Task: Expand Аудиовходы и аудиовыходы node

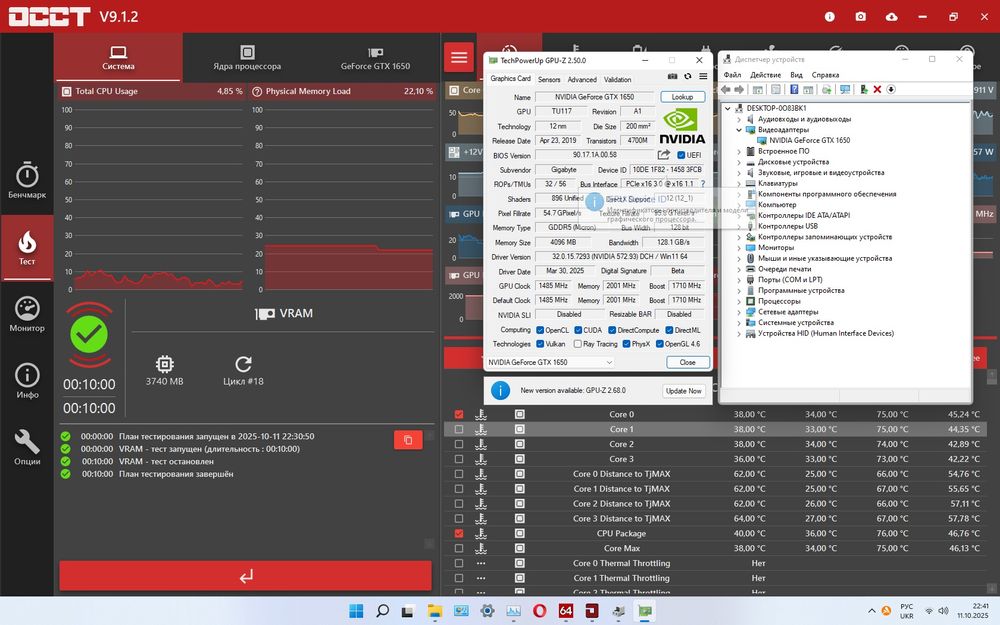Action: click(739, 119)
